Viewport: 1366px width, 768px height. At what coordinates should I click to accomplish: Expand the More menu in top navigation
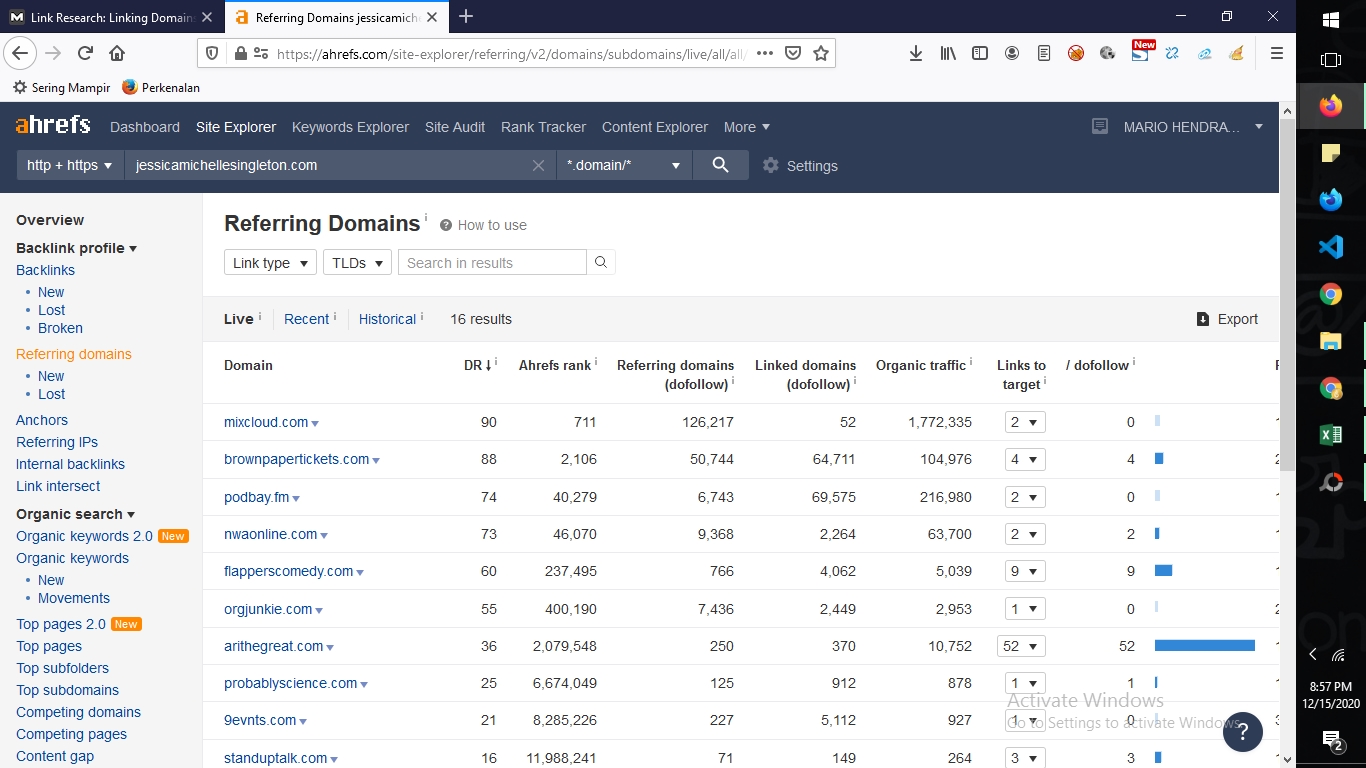coord(747,127)
